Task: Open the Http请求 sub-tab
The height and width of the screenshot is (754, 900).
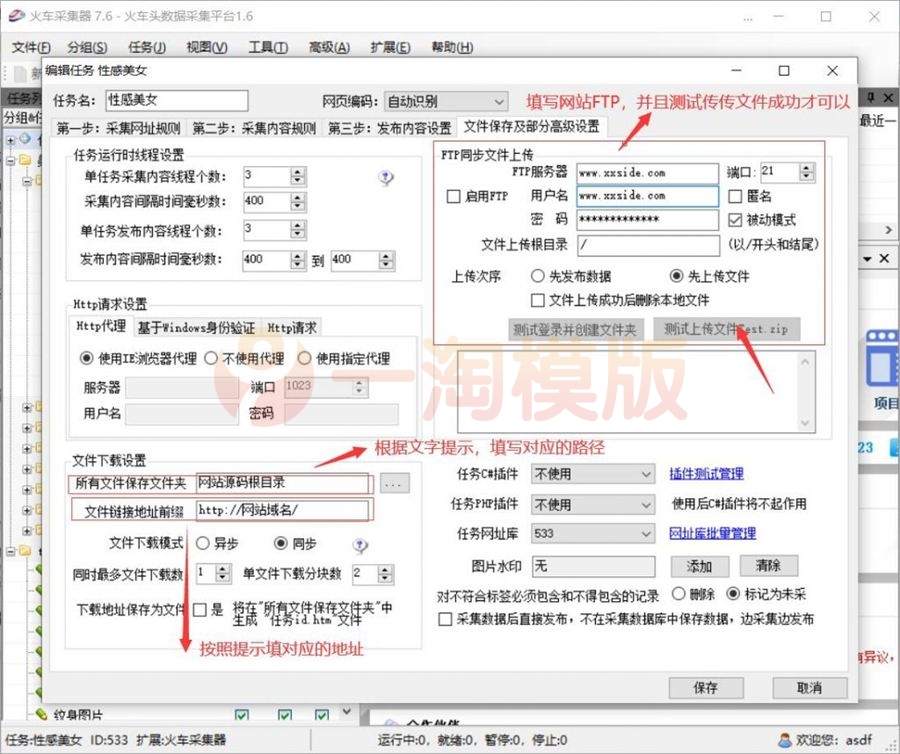Action: click(292, 328)
